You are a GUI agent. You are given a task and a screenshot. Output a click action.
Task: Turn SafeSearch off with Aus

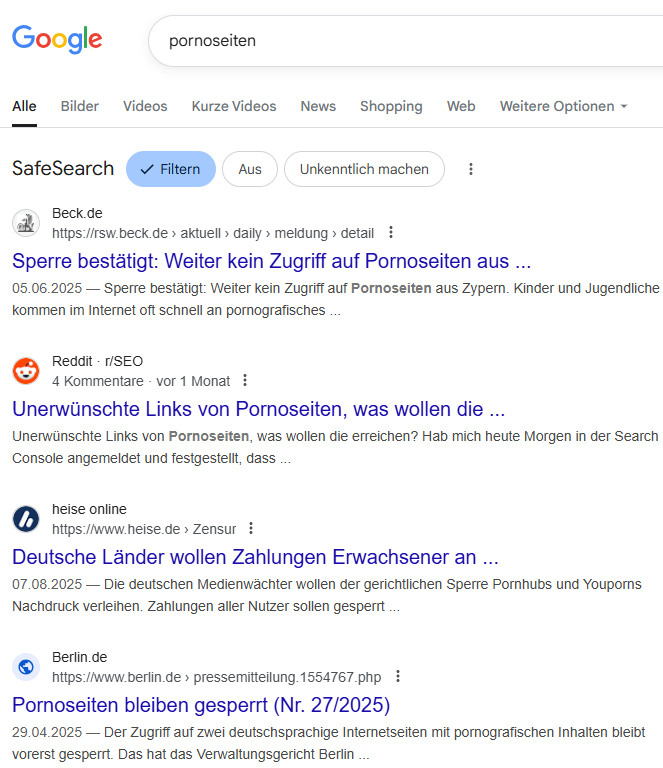pos(250,169)
